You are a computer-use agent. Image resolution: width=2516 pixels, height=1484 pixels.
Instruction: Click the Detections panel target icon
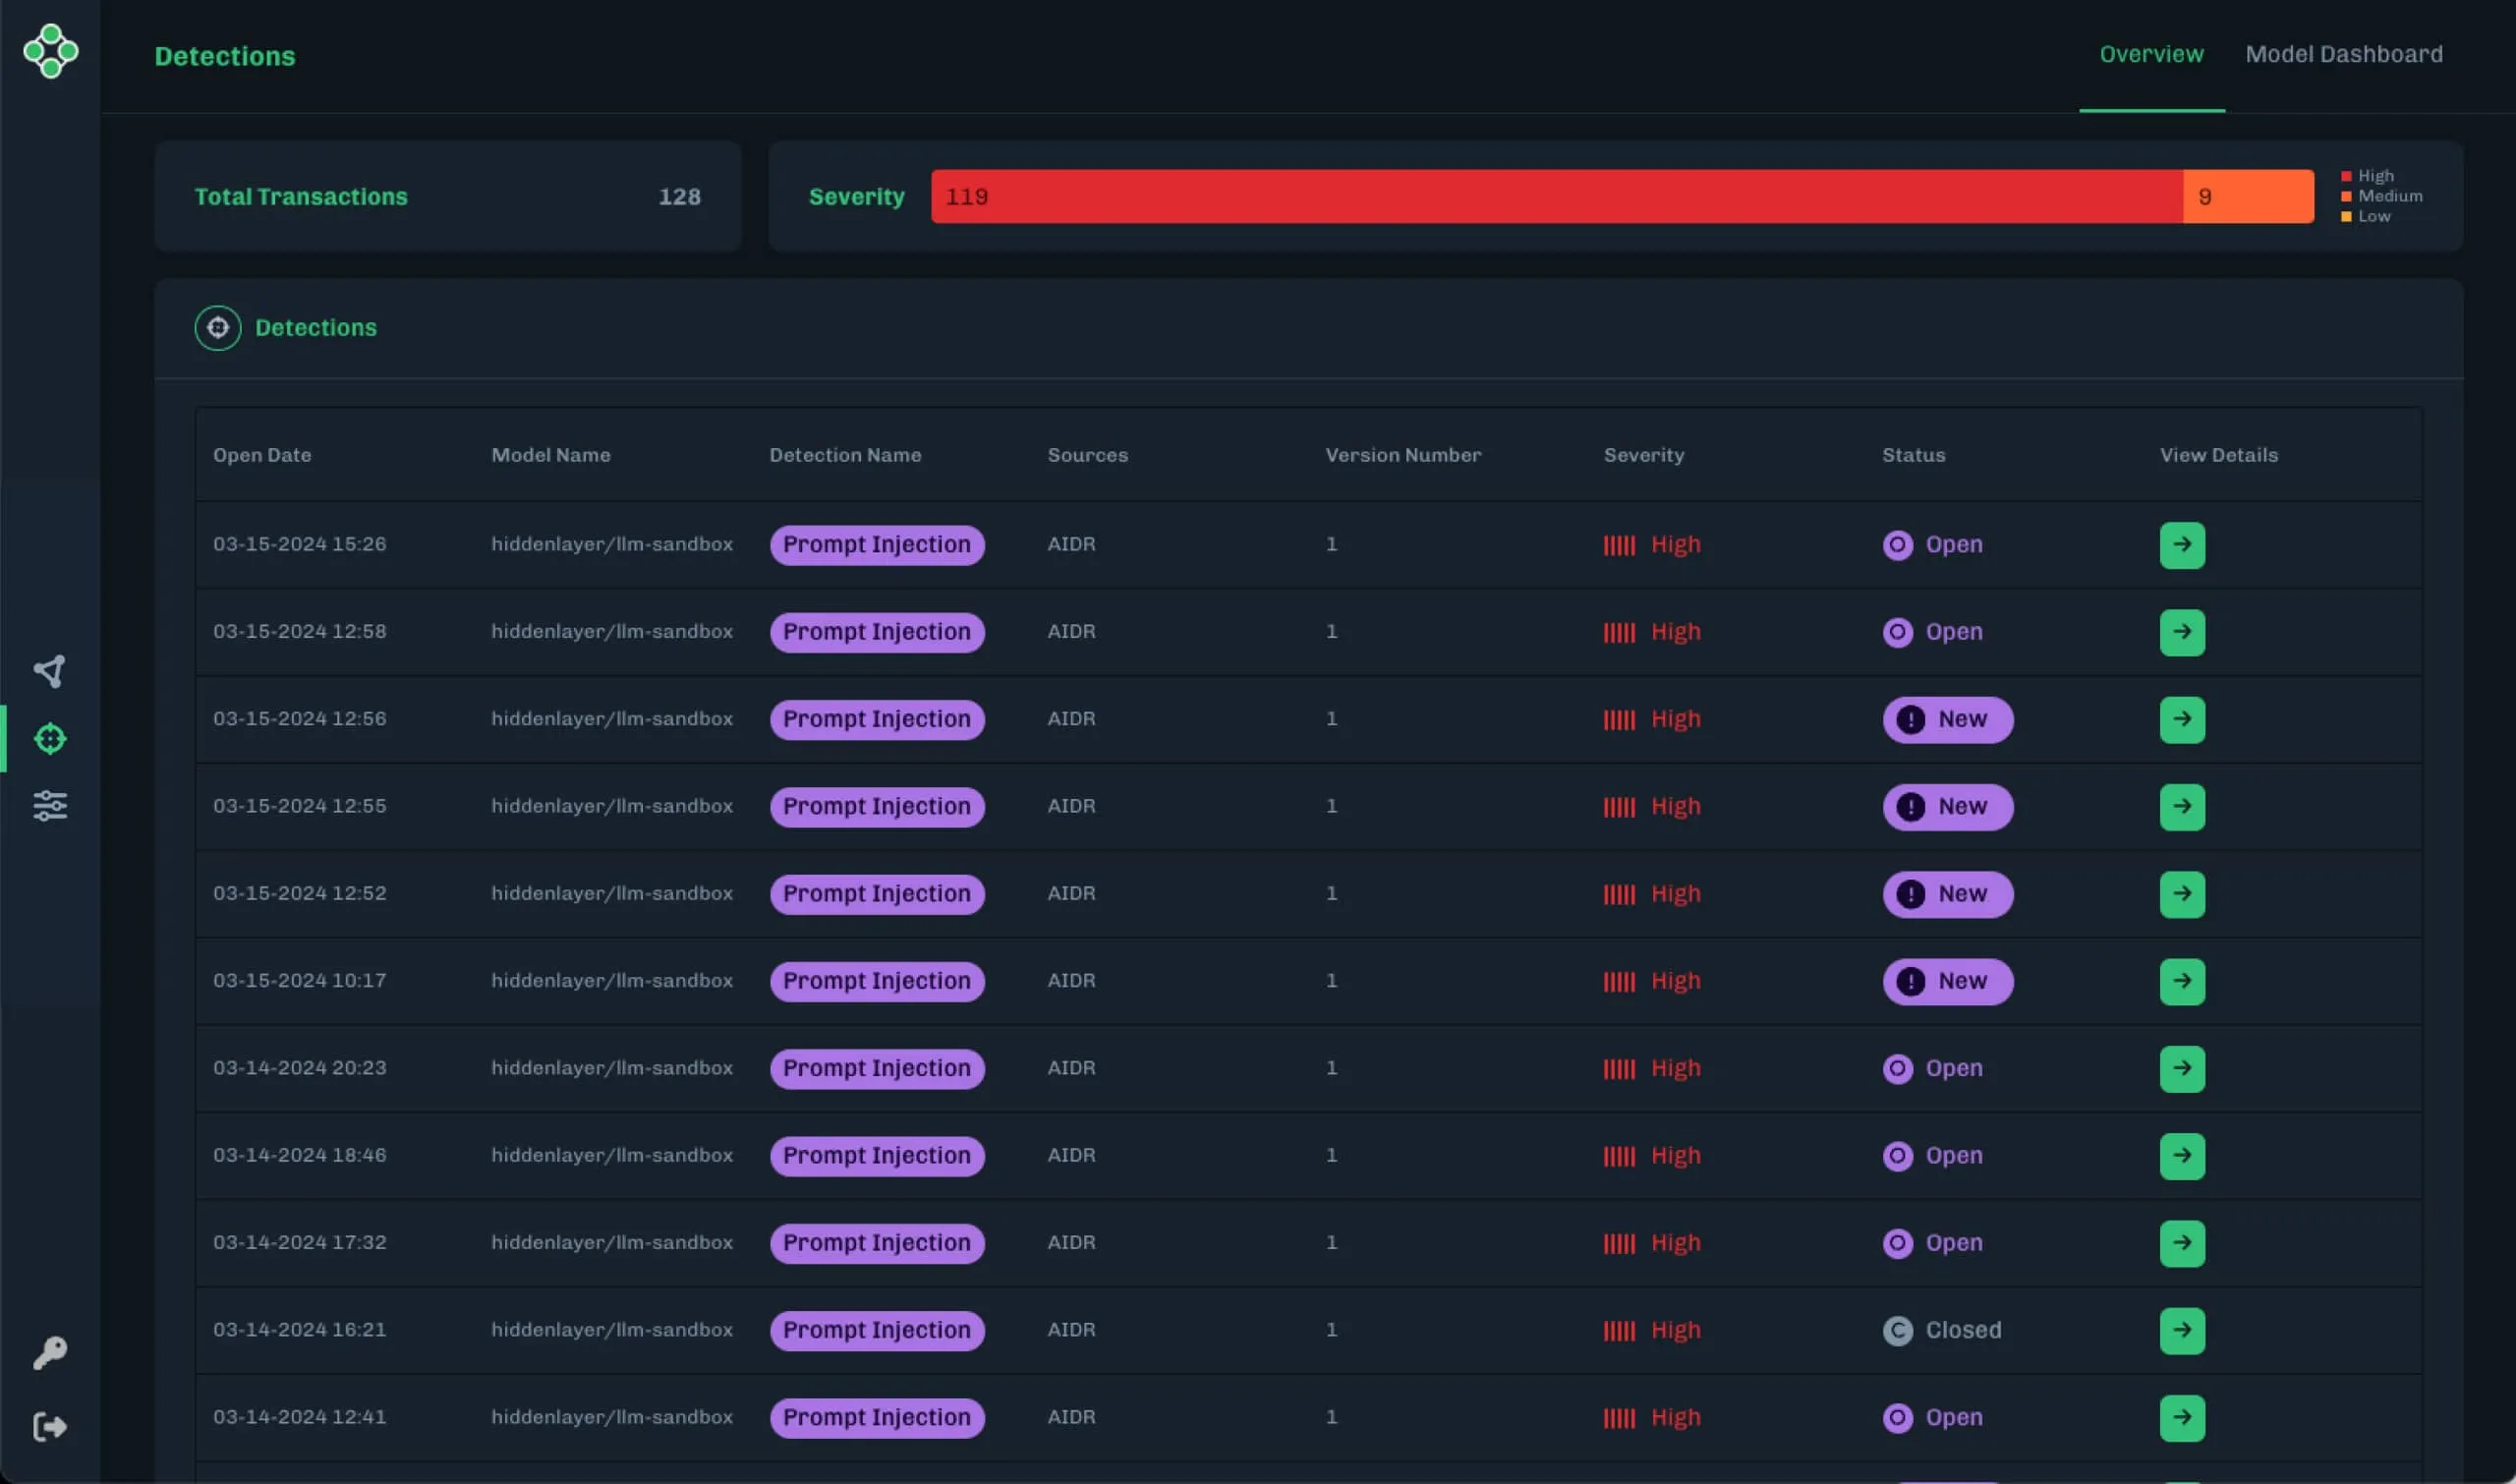[x=218, y=328]
